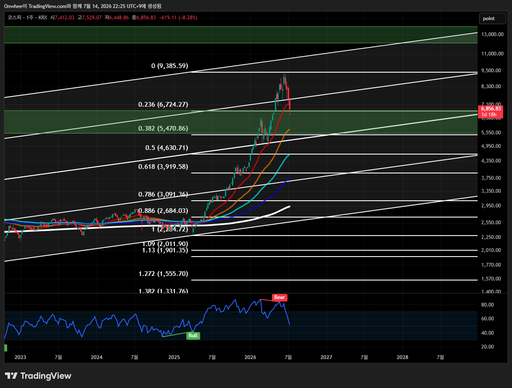Click the RSI 60.00 axis label
This screenshot has width=512, height=388.
[x=487, y=319]
